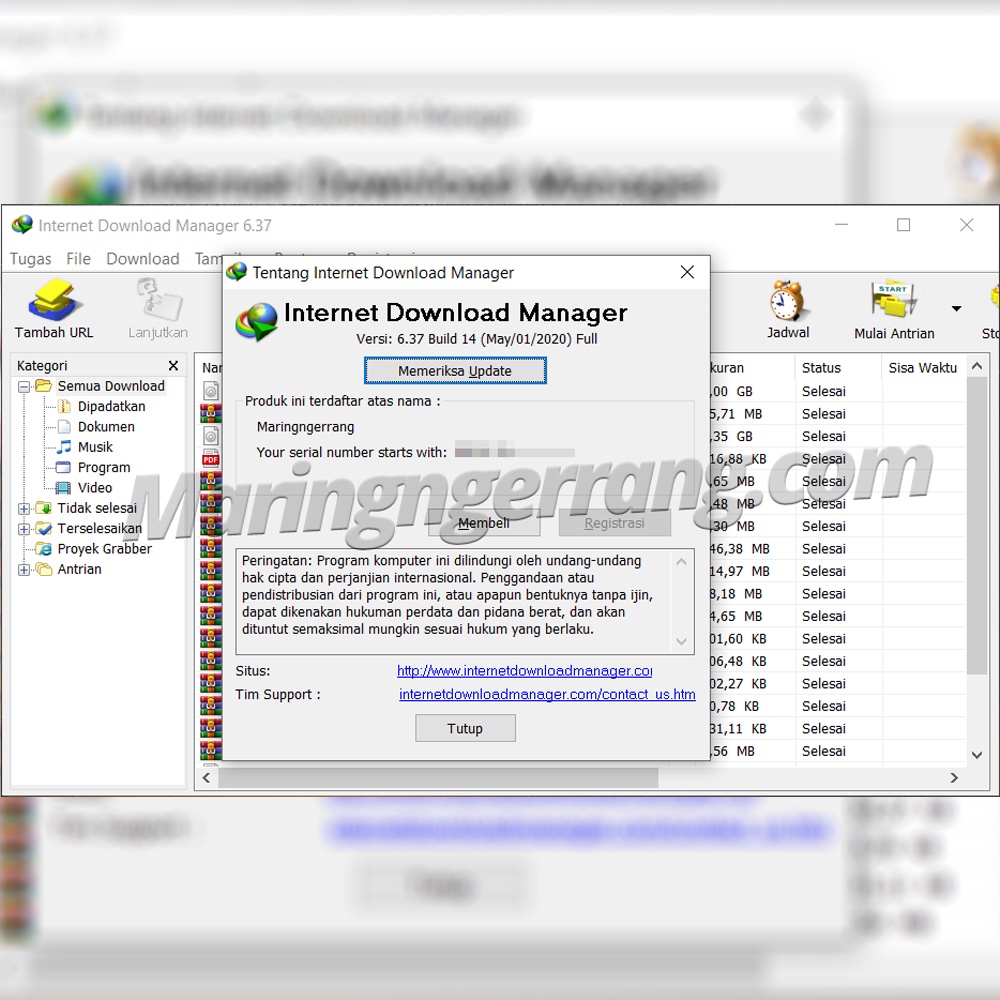Screen dimensions: 1000x1000
Task: Click the Dipadatkan archive icon
Action: [64, 406]
